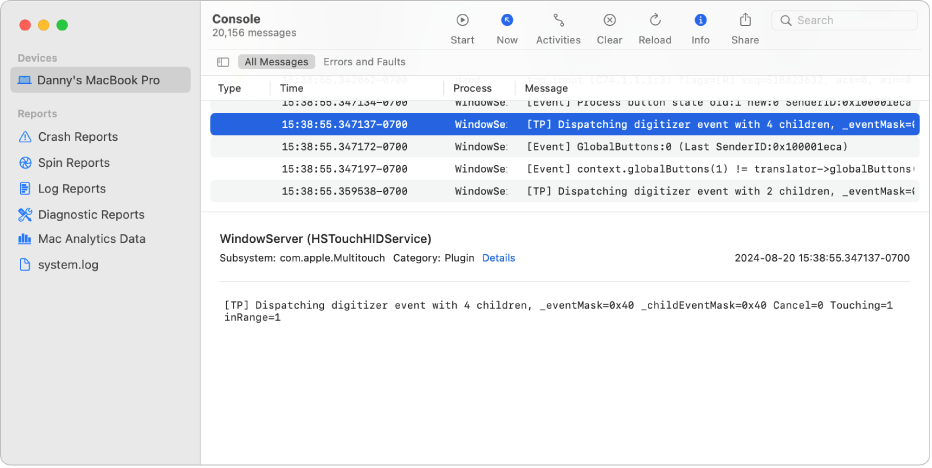Viewport: 932px width, 468px height.
Task: Toggle the Activities toolbar button
Action: pyautogui.click(x=558, y=20)
